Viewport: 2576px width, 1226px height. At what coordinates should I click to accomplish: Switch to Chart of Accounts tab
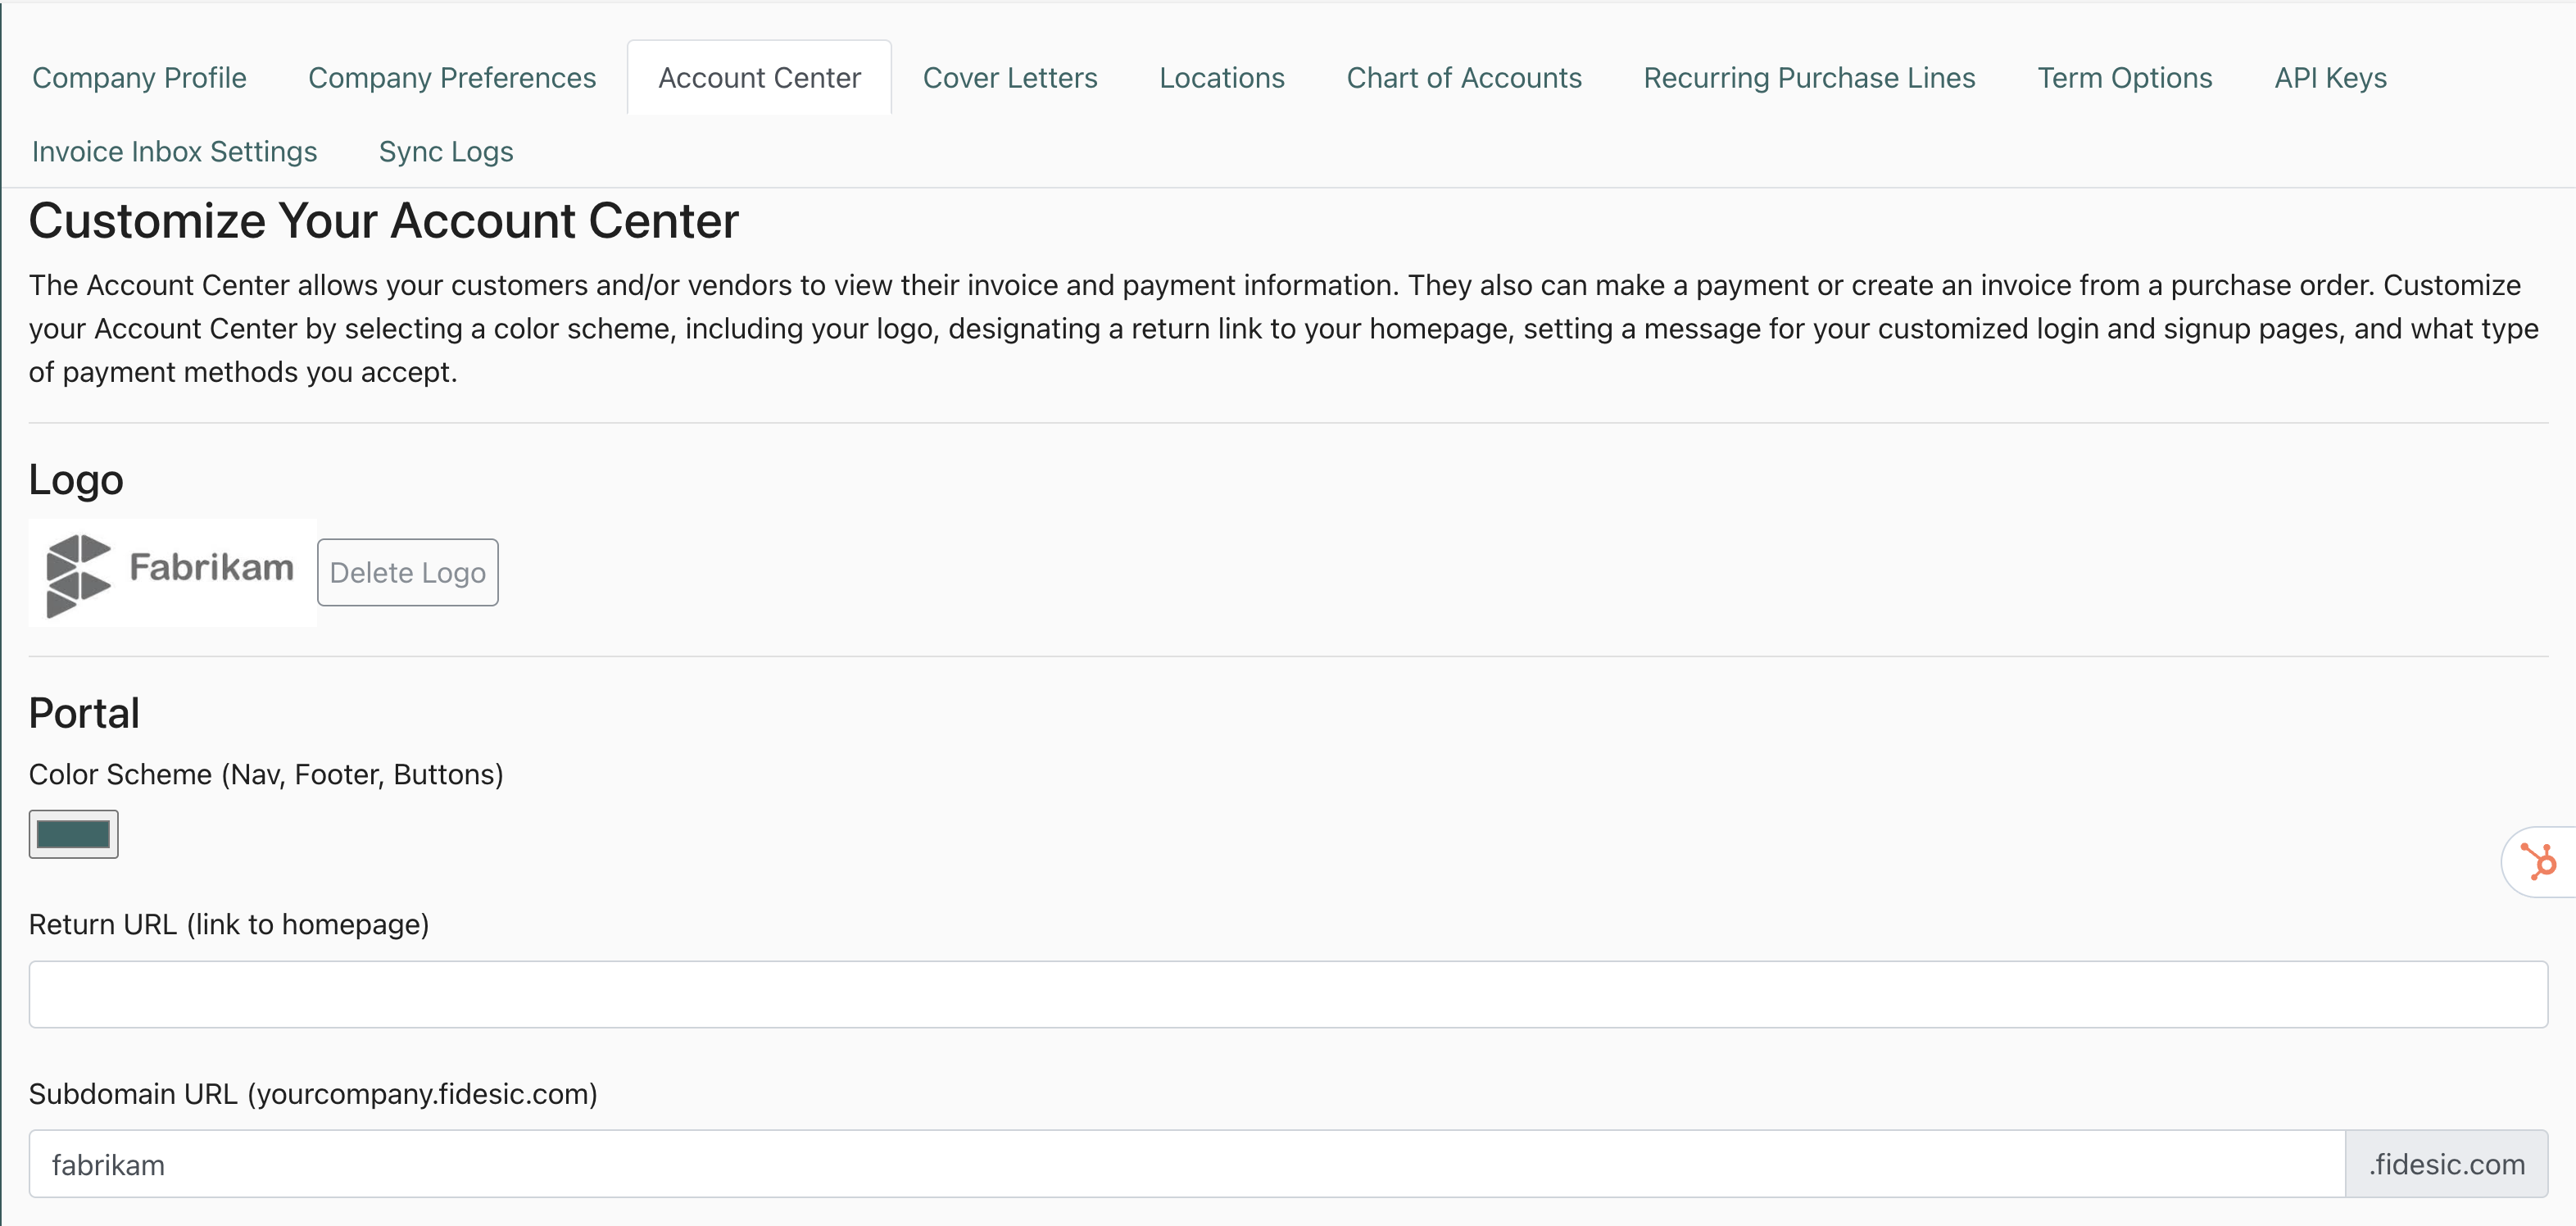pos(1463,78)
